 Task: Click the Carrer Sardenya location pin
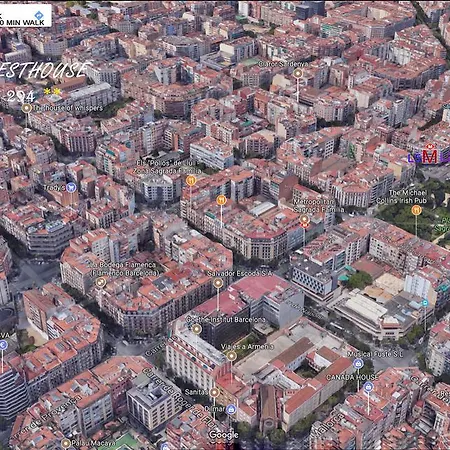click(298, 73)
